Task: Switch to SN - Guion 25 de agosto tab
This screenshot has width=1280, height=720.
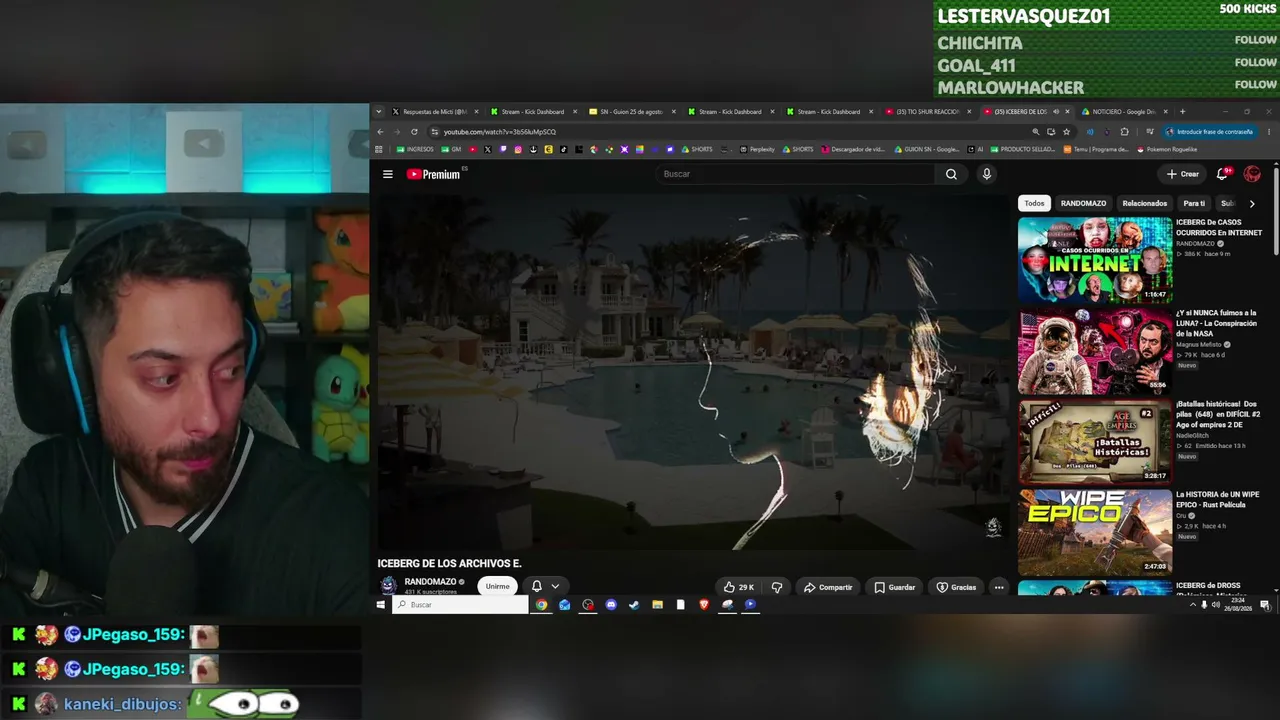Action: pos(632,112)
